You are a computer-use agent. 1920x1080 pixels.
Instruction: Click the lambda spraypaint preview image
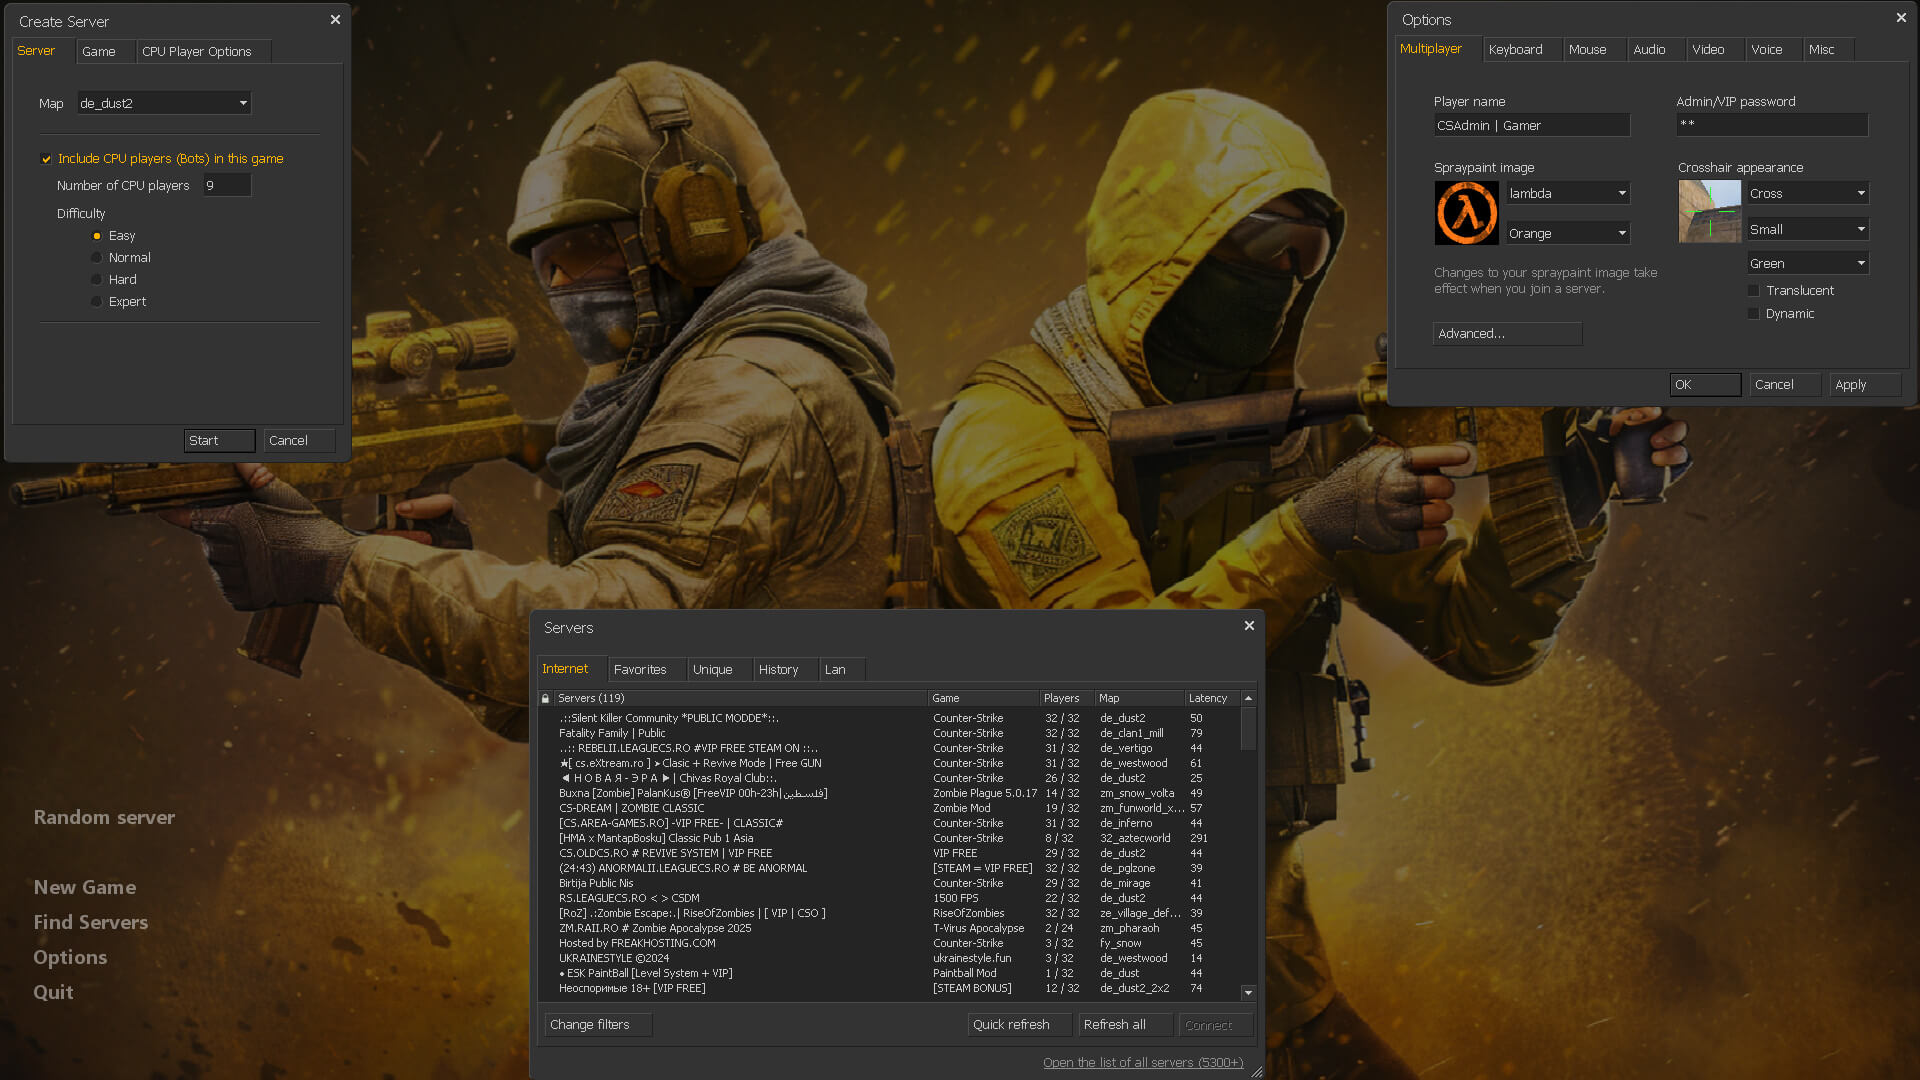click(x=1466, y=213)
